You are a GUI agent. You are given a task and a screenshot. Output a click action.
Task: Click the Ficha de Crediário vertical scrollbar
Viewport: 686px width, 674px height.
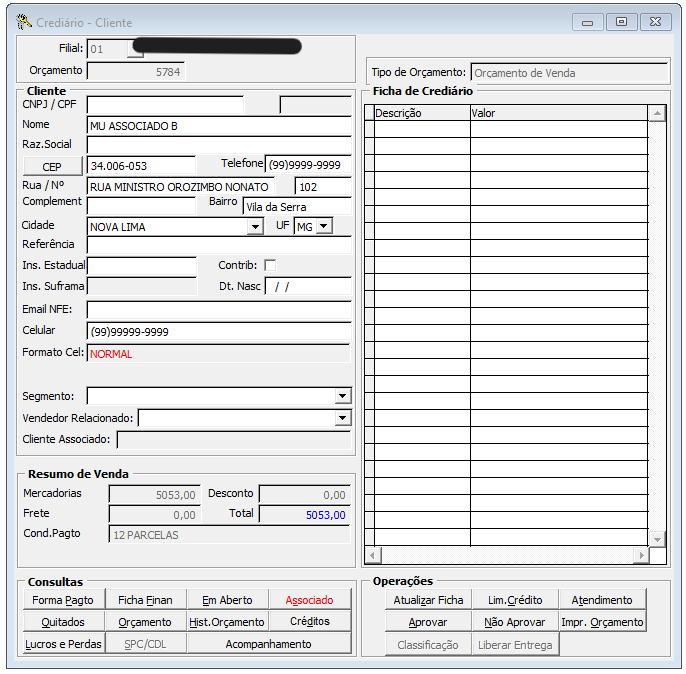(x=657, y=330)
